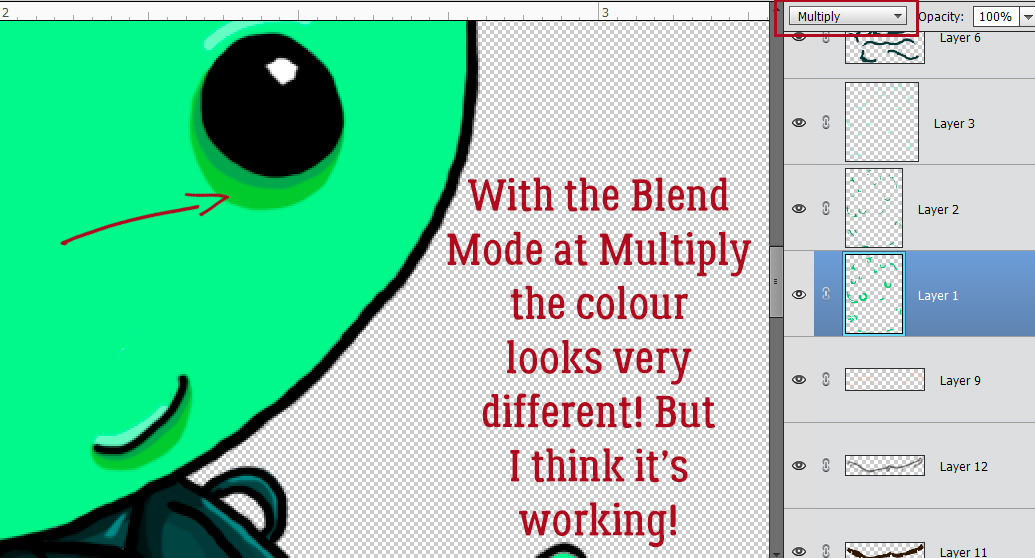The height and width of the screenshot is (558, 1035).
Task: Select the Layer 6 thumbnail
Action: tap(885, 47)
